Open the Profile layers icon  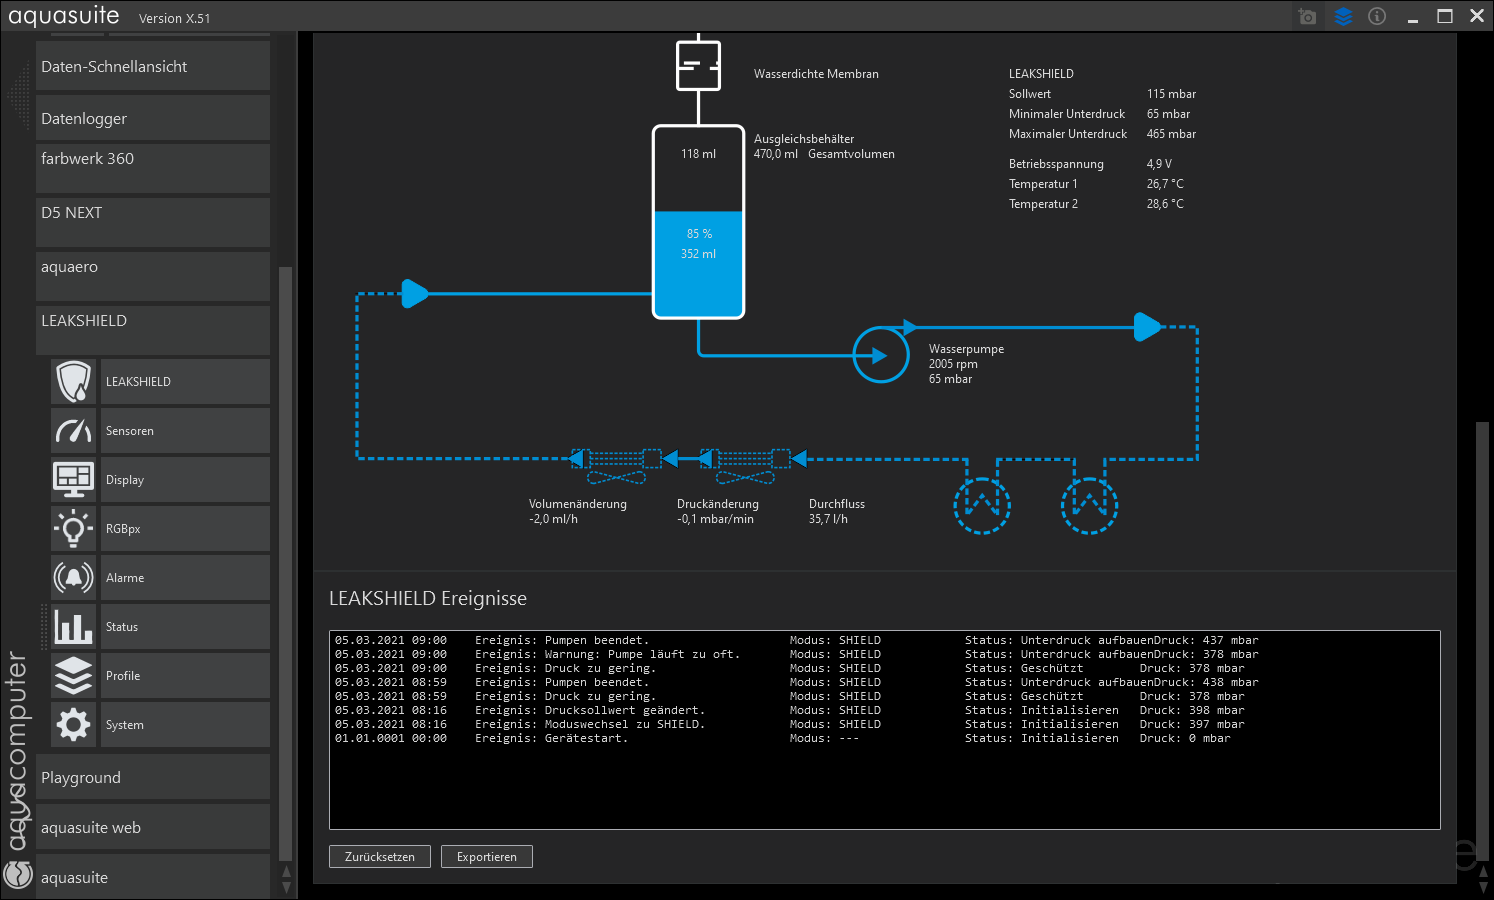tap(74, 676)
